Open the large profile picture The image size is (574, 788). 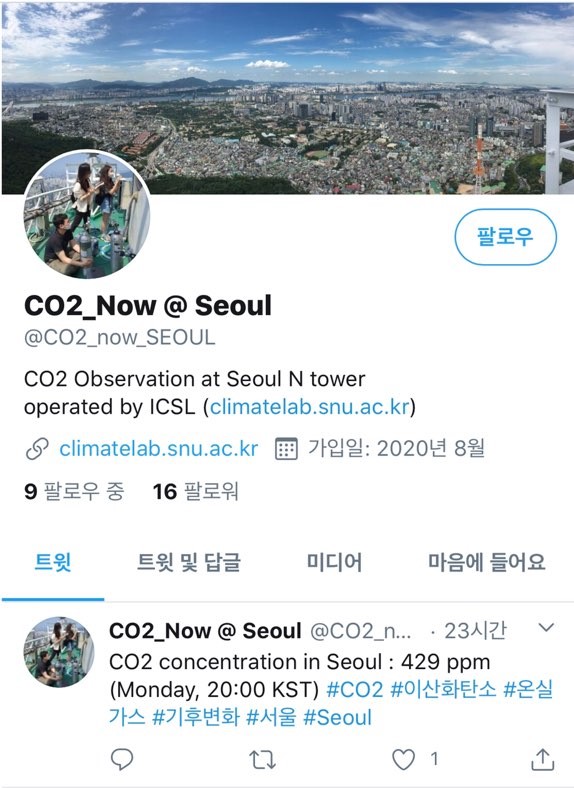tap(86, 214)
